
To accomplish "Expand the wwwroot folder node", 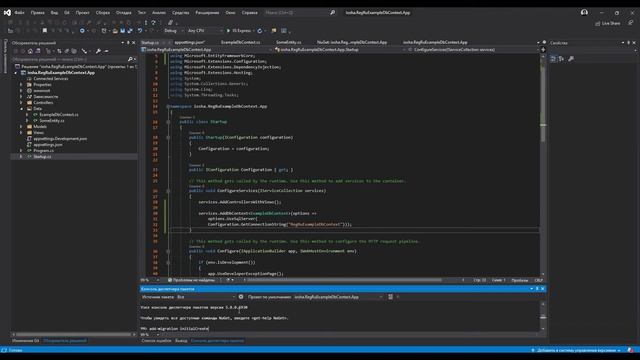I will [21, 91].
